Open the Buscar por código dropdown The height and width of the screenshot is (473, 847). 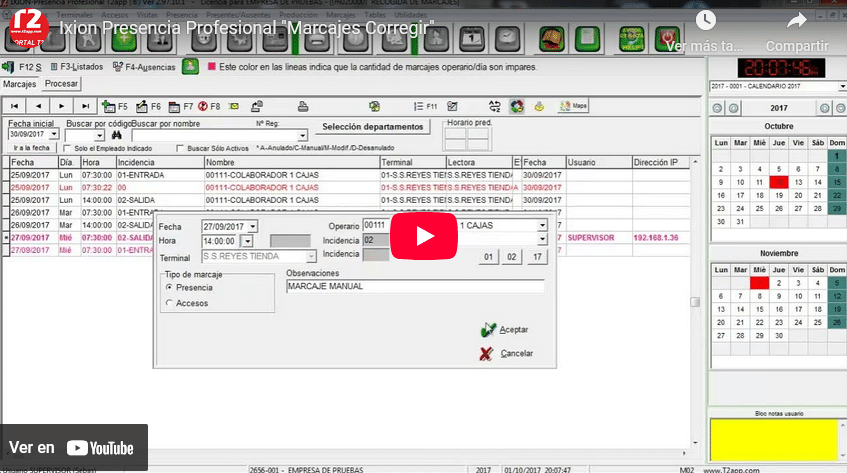99,135
